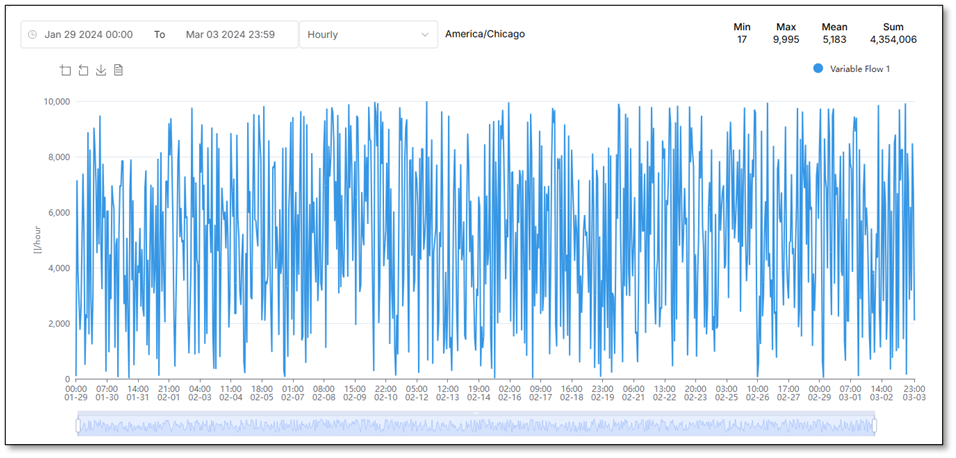Download the chart as image icon
Viewport: 956px width, 458px height.
pos(101,71)
